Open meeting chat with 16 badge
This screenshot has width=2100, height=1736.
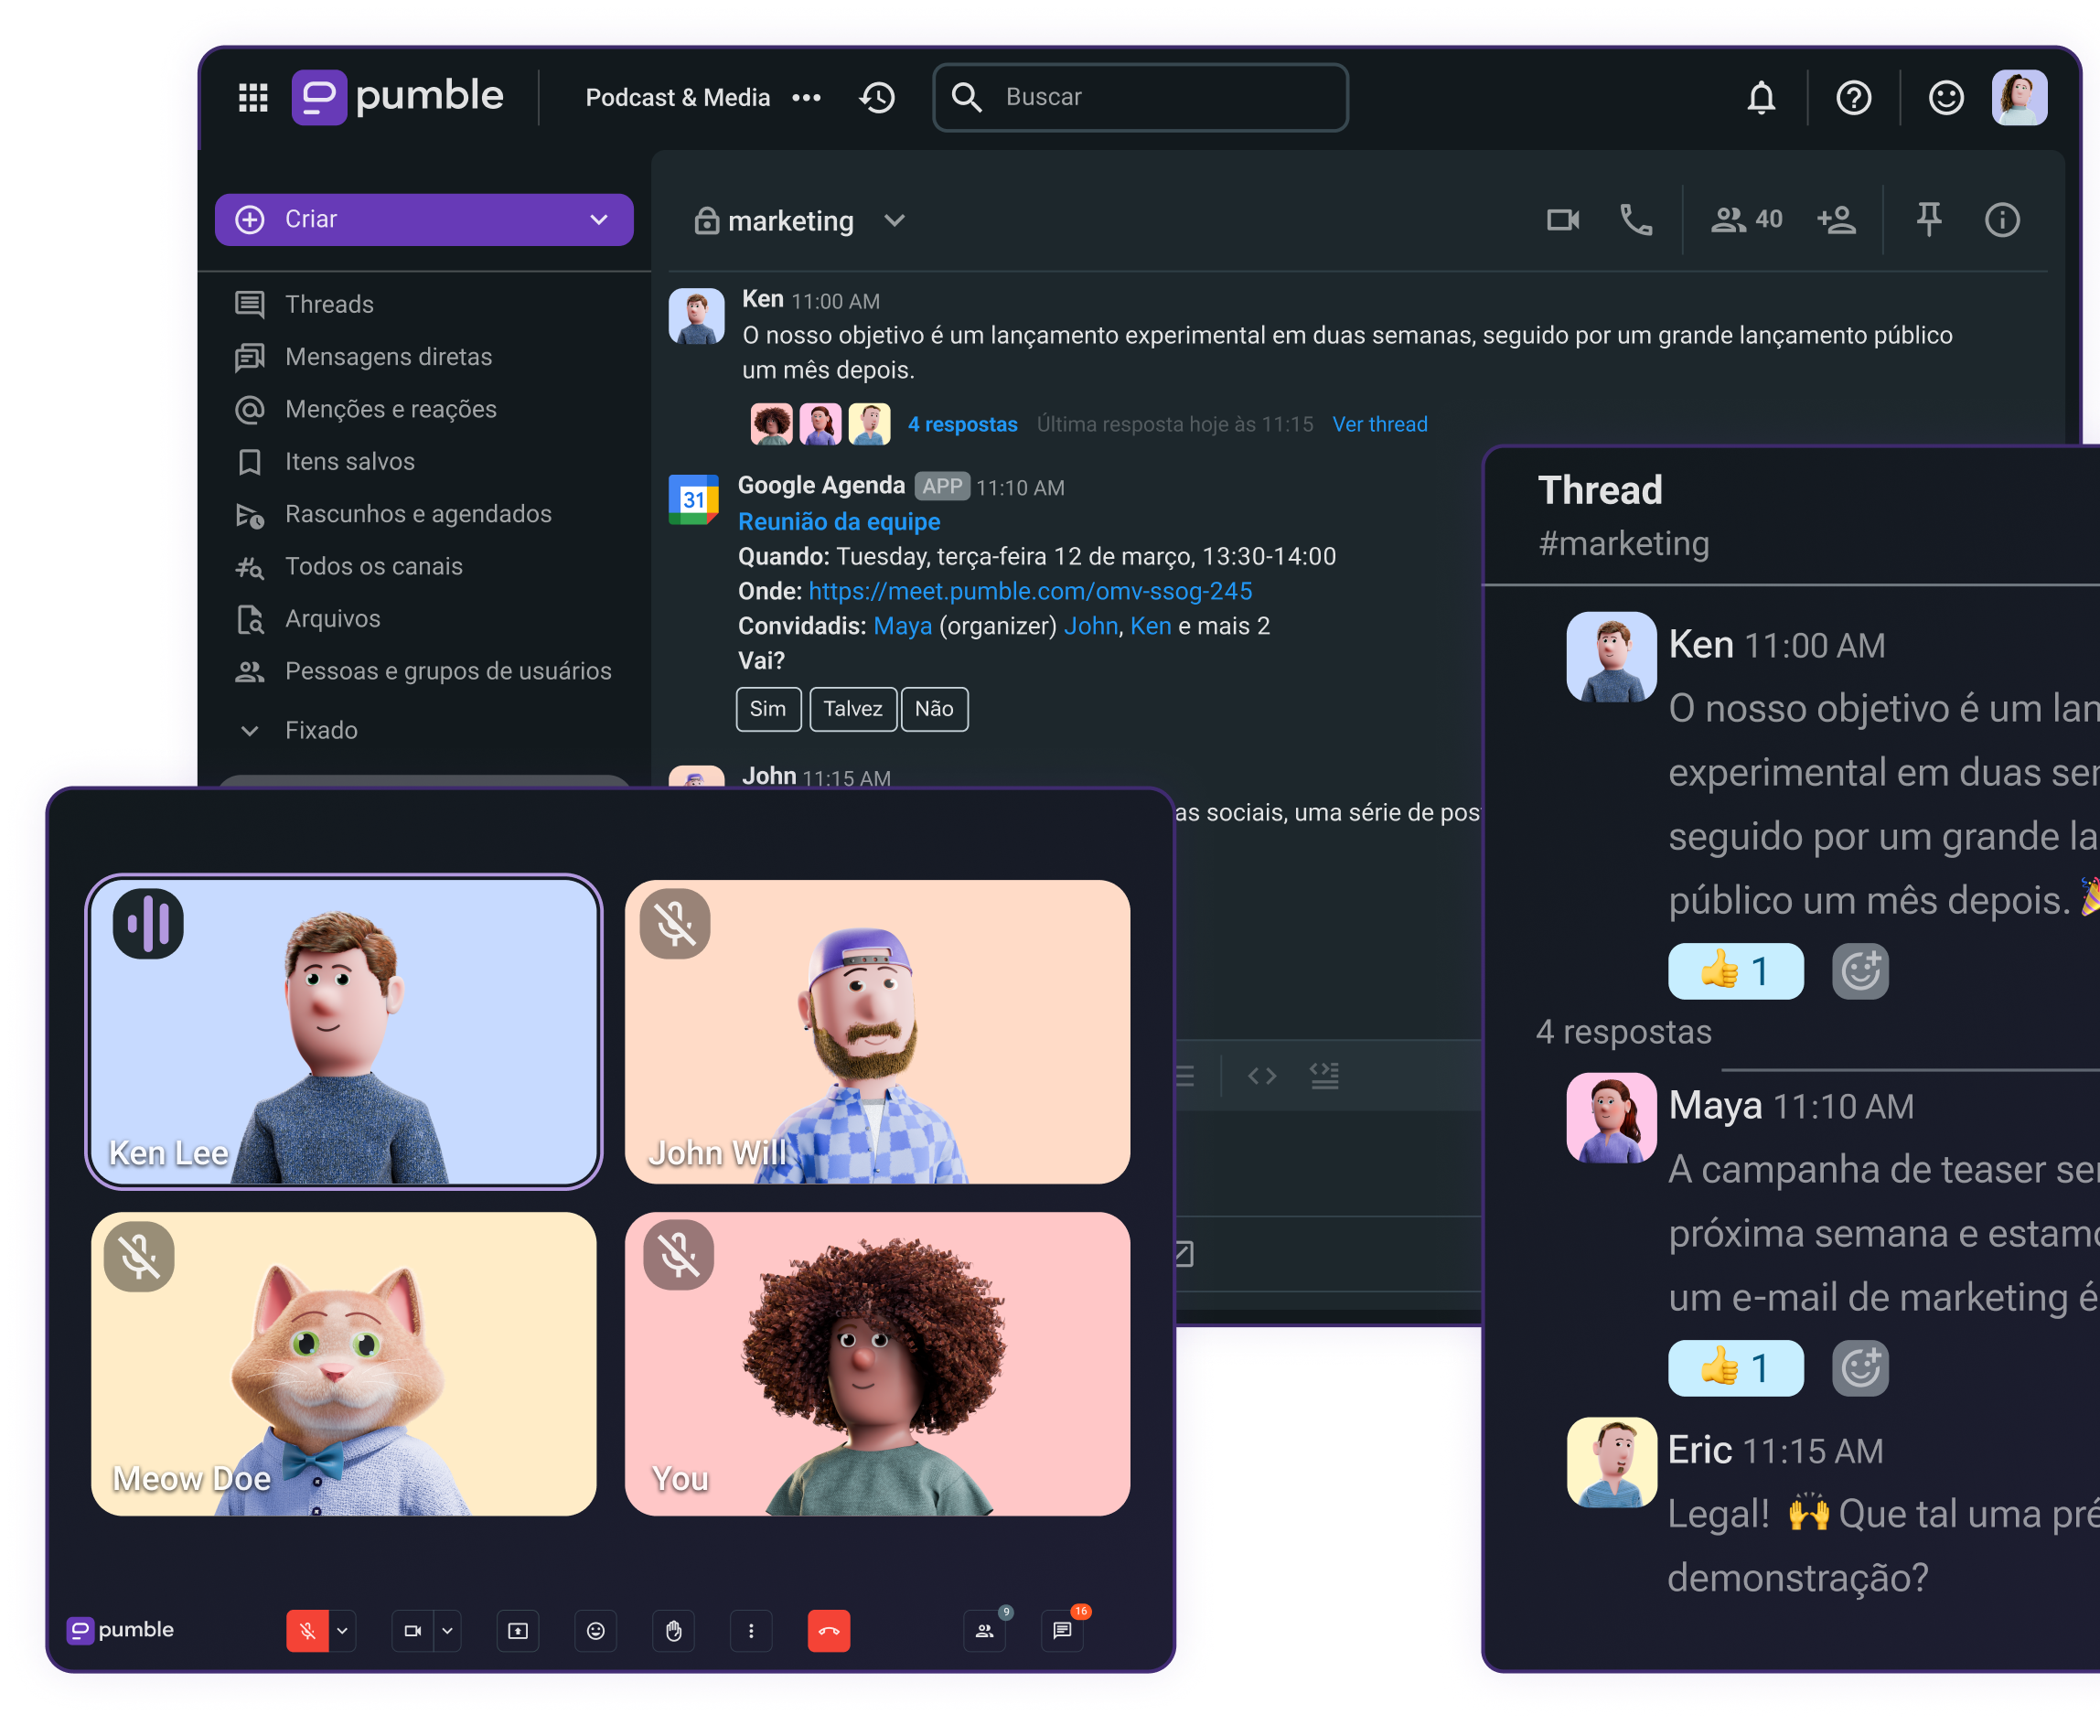pos(1063,1631)
